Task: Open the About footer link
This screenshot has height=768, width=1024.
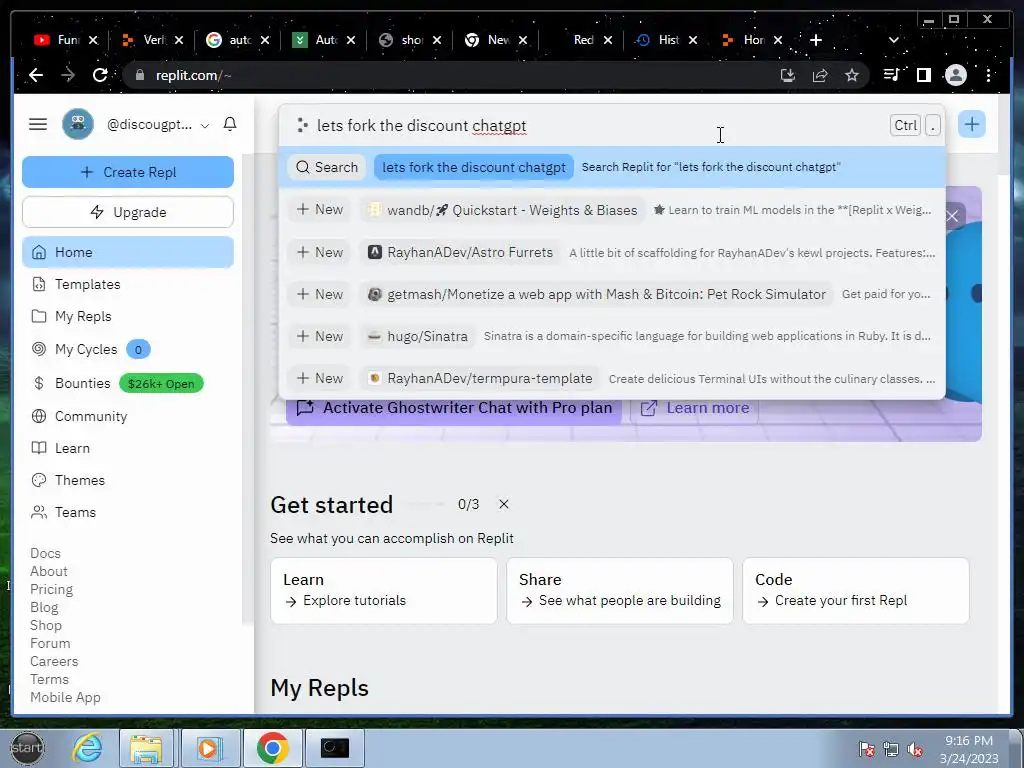Action: (x=48, y=571)
